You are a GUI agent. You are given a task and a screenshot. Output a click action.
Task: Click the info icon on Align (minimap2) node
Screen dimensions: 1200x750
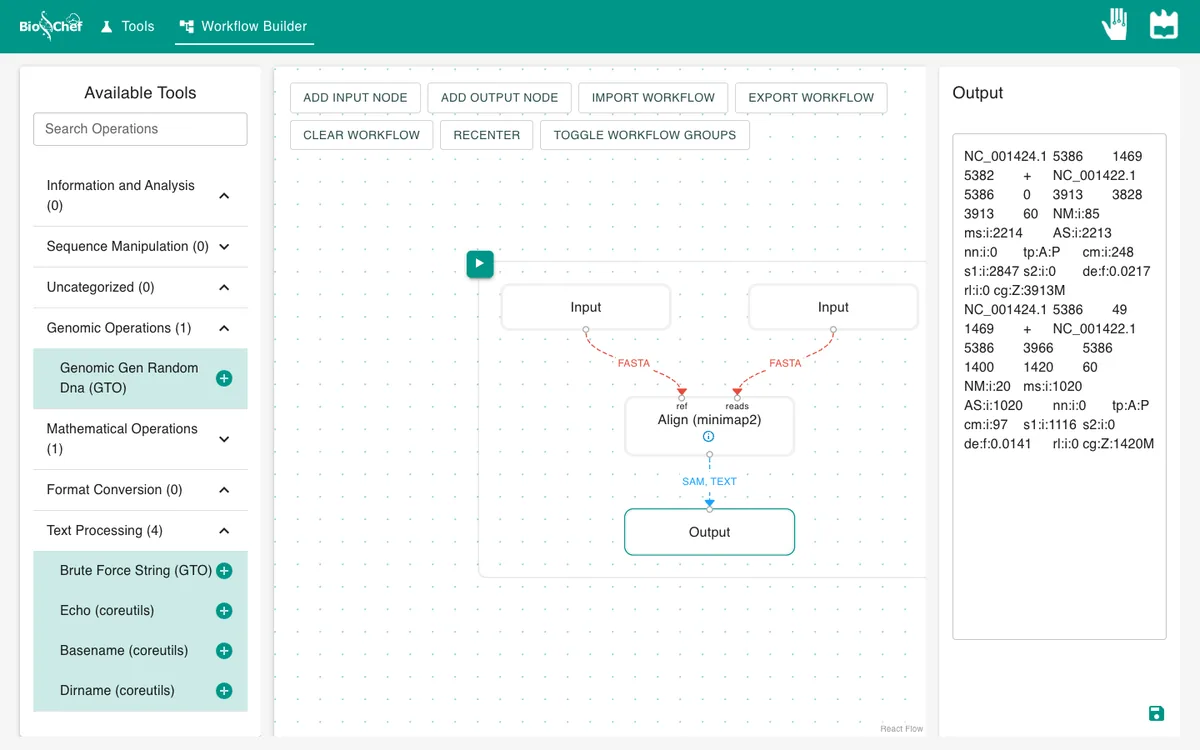click(x=709, y=437)
